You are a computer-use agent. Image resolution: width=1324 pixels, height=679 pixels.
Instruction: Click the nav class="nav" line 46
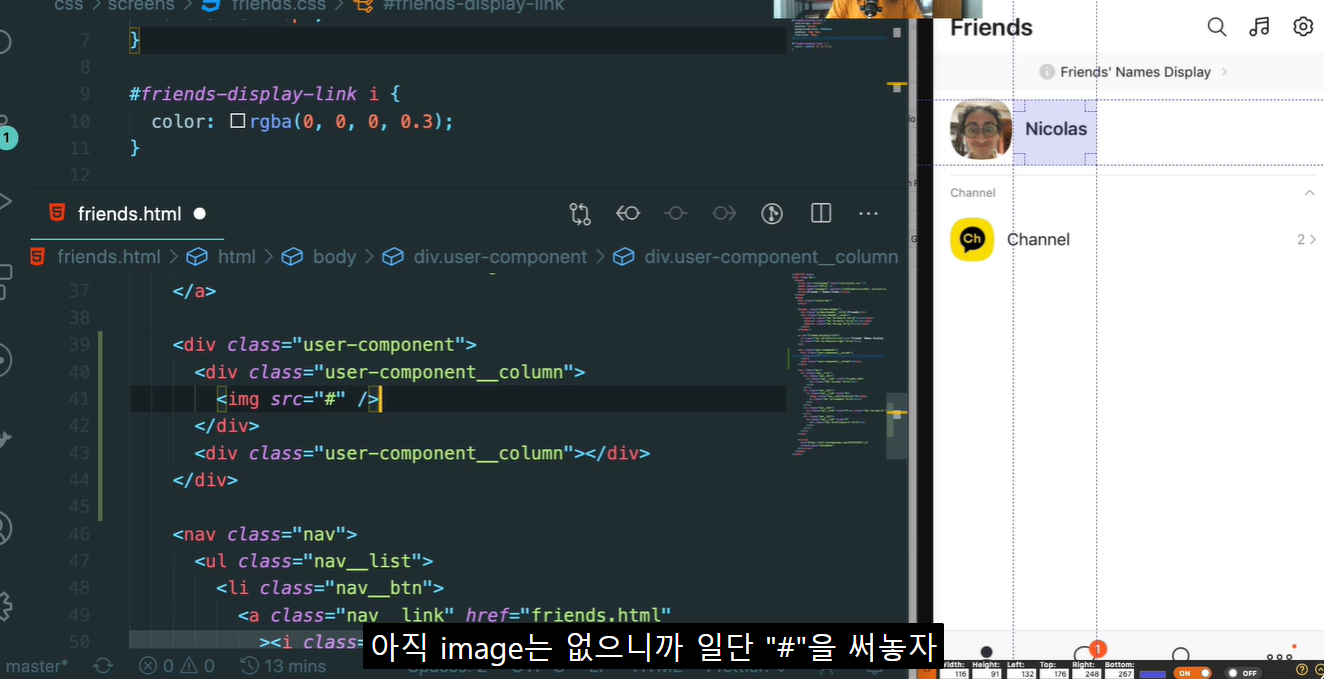[x=264, y=534]
